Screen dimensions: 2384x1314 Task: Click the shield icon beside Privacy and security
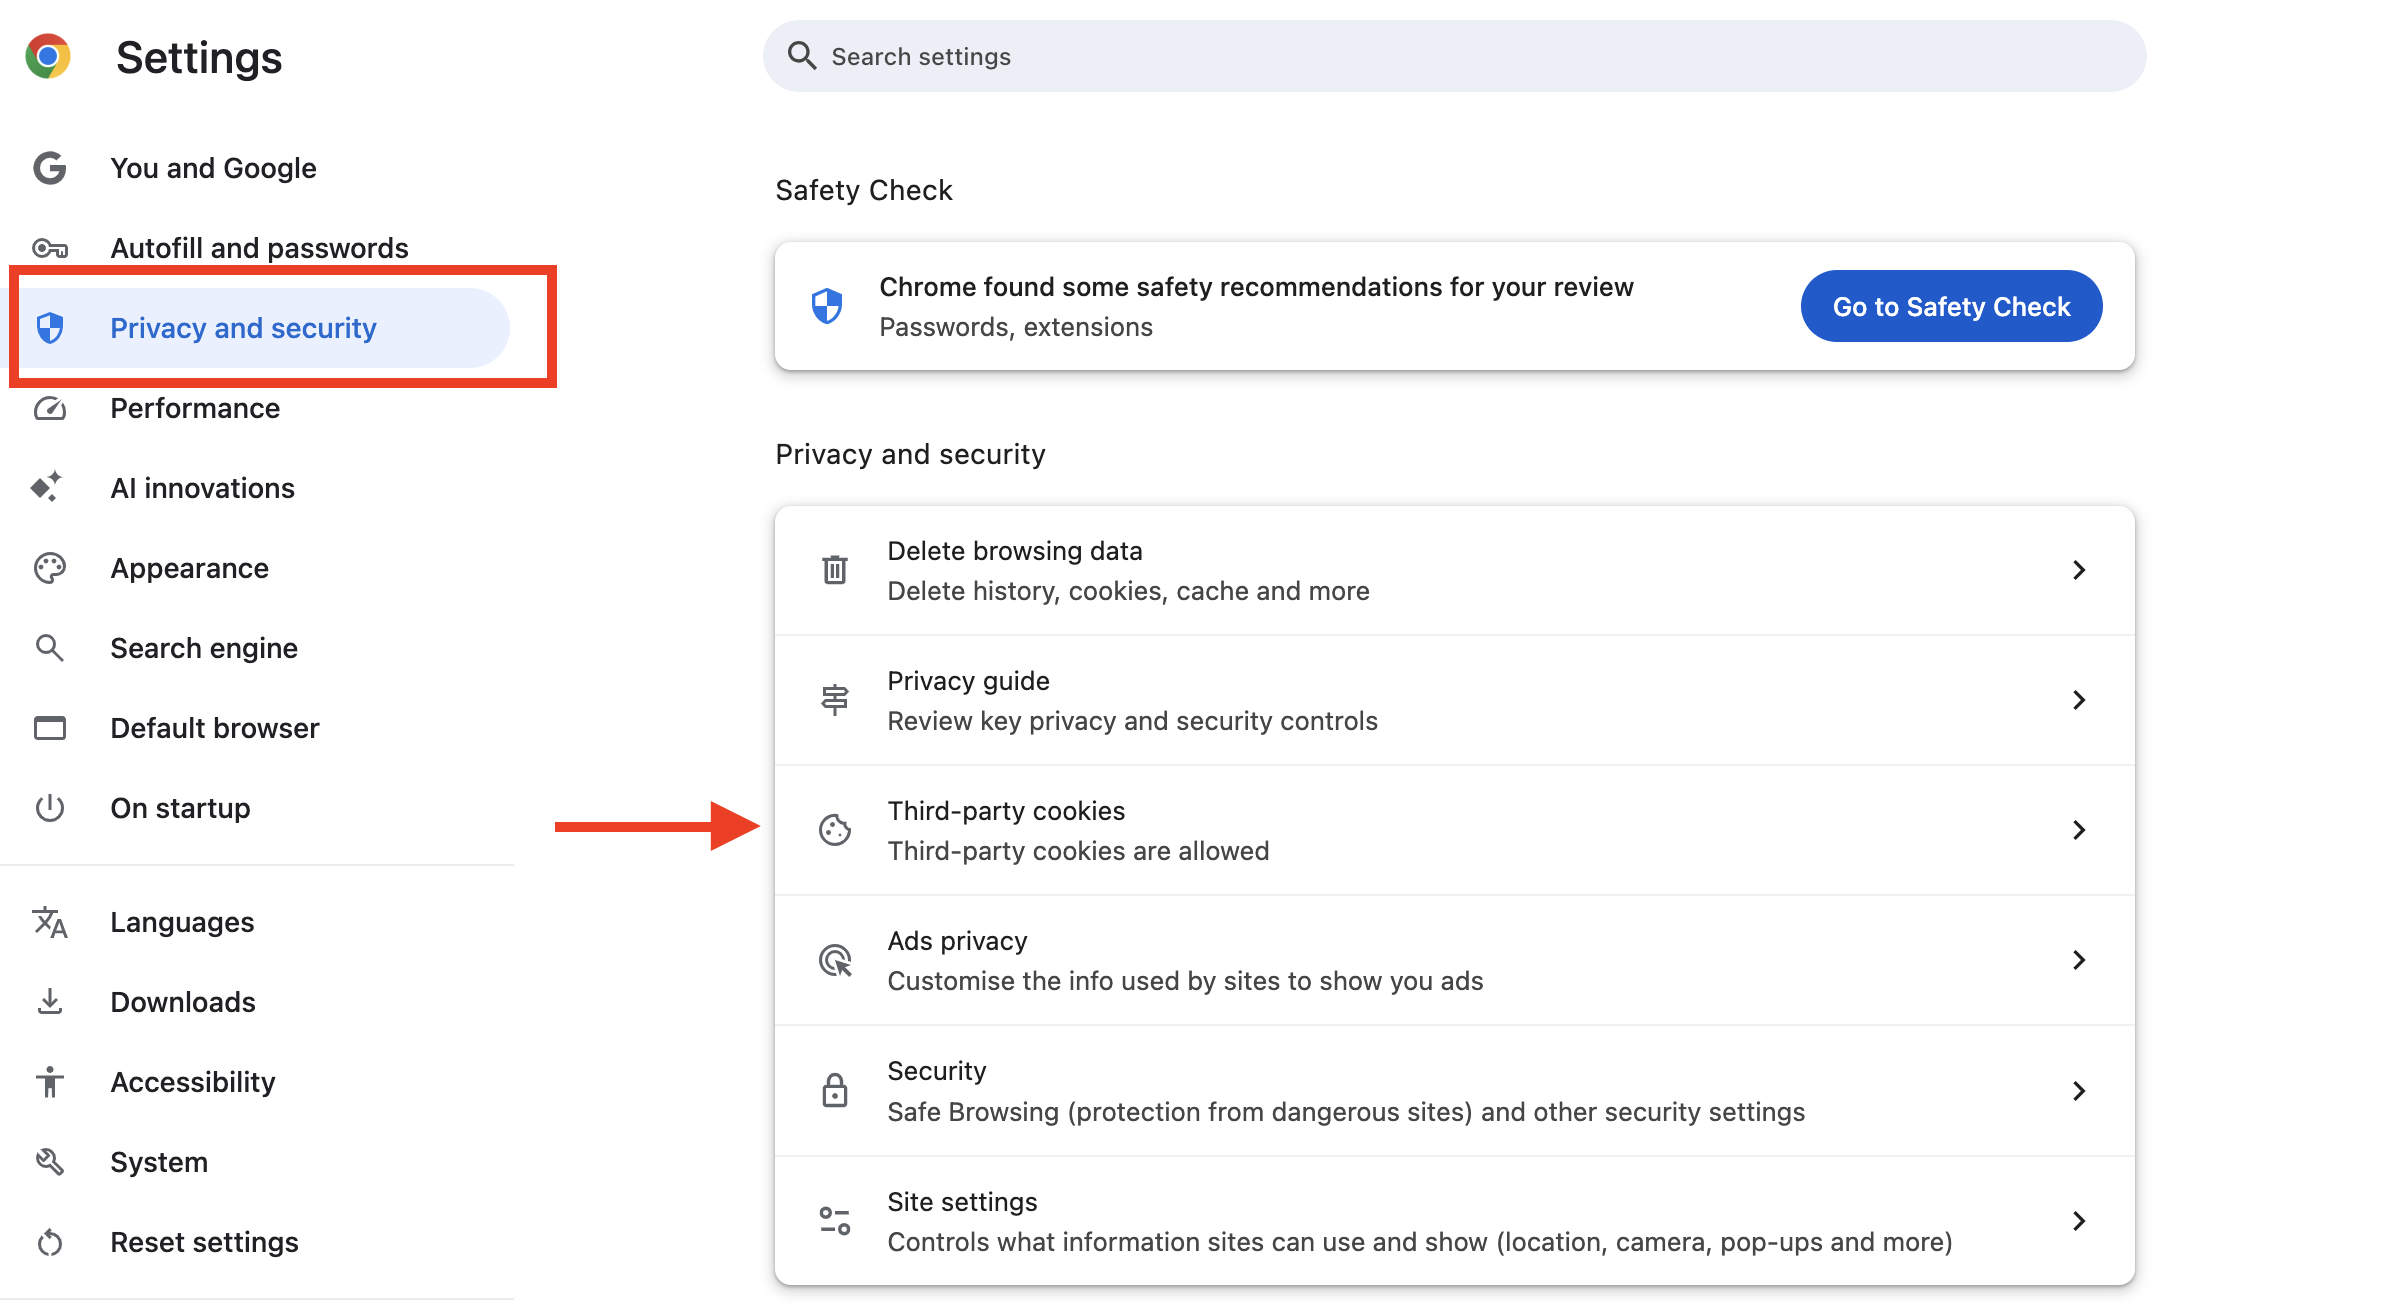(50, 328)
